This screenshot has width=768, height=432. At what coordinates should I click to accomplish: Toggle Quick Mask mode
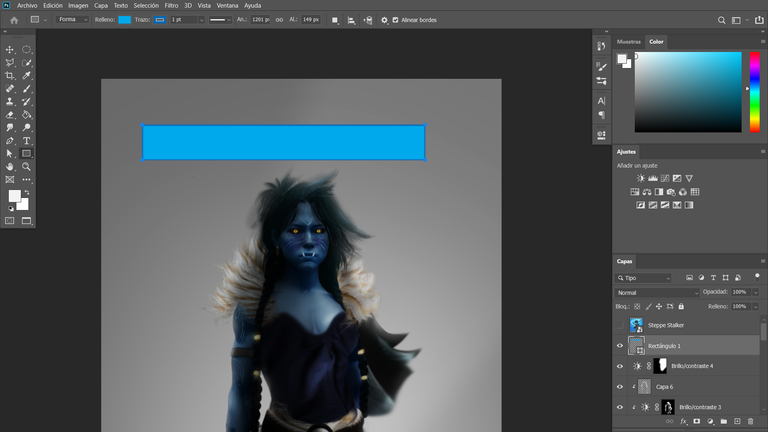pyautogui.click(x=10, y=221)
